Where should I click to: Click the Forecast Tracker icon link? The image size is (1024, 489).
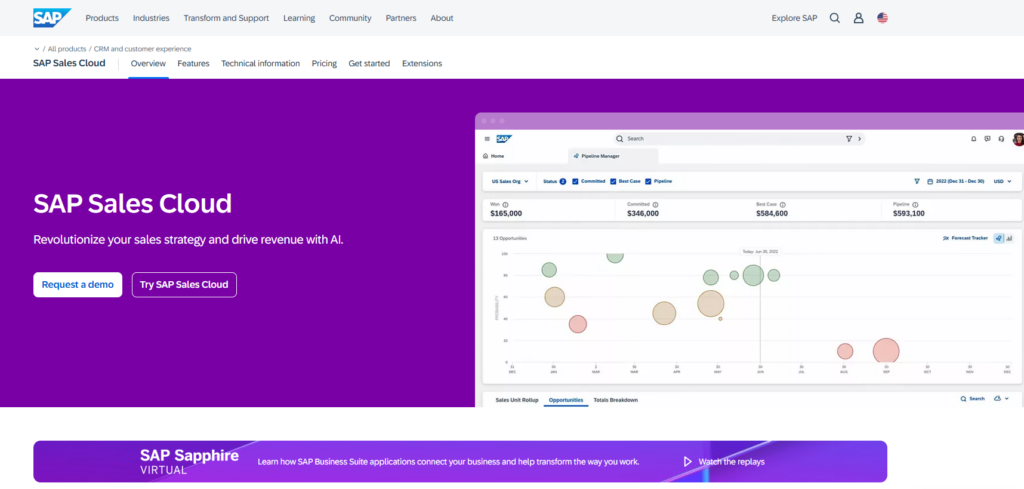(946, 238)
